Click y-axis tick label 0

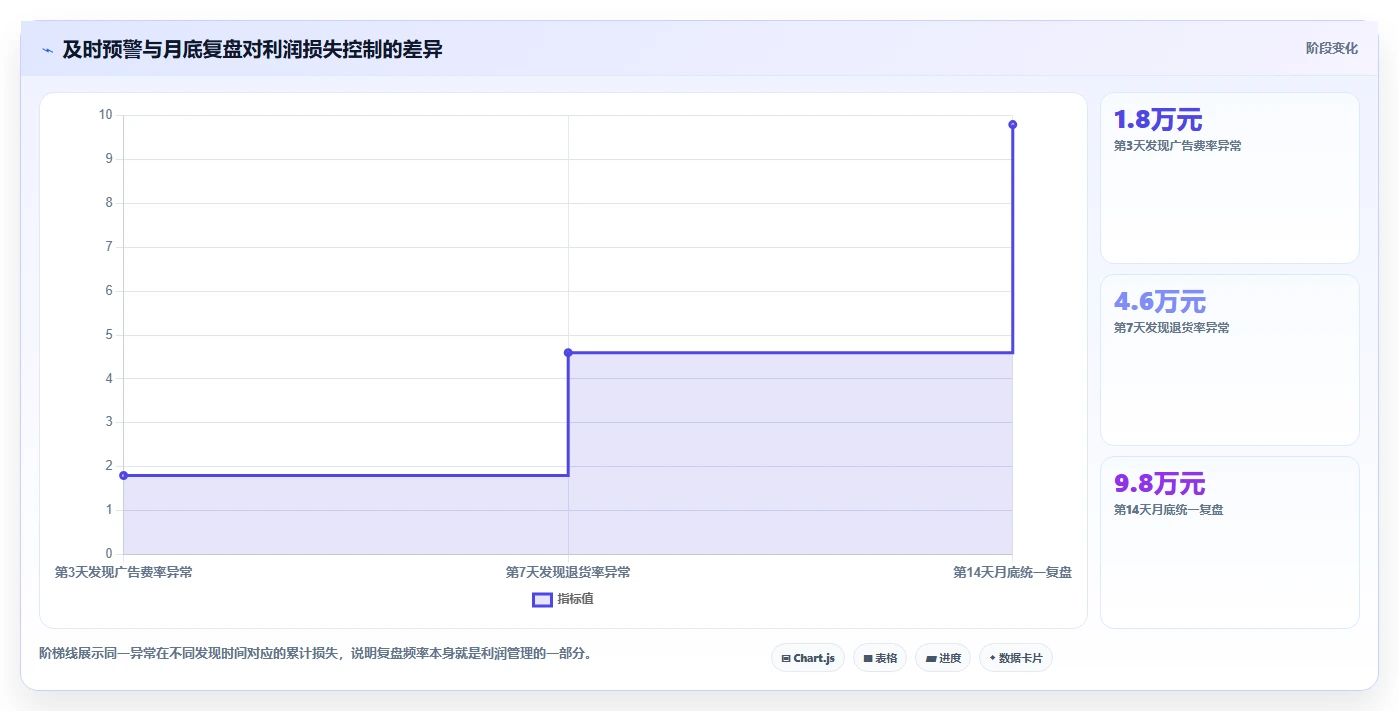pyautogui.click(x=109, y=554)
